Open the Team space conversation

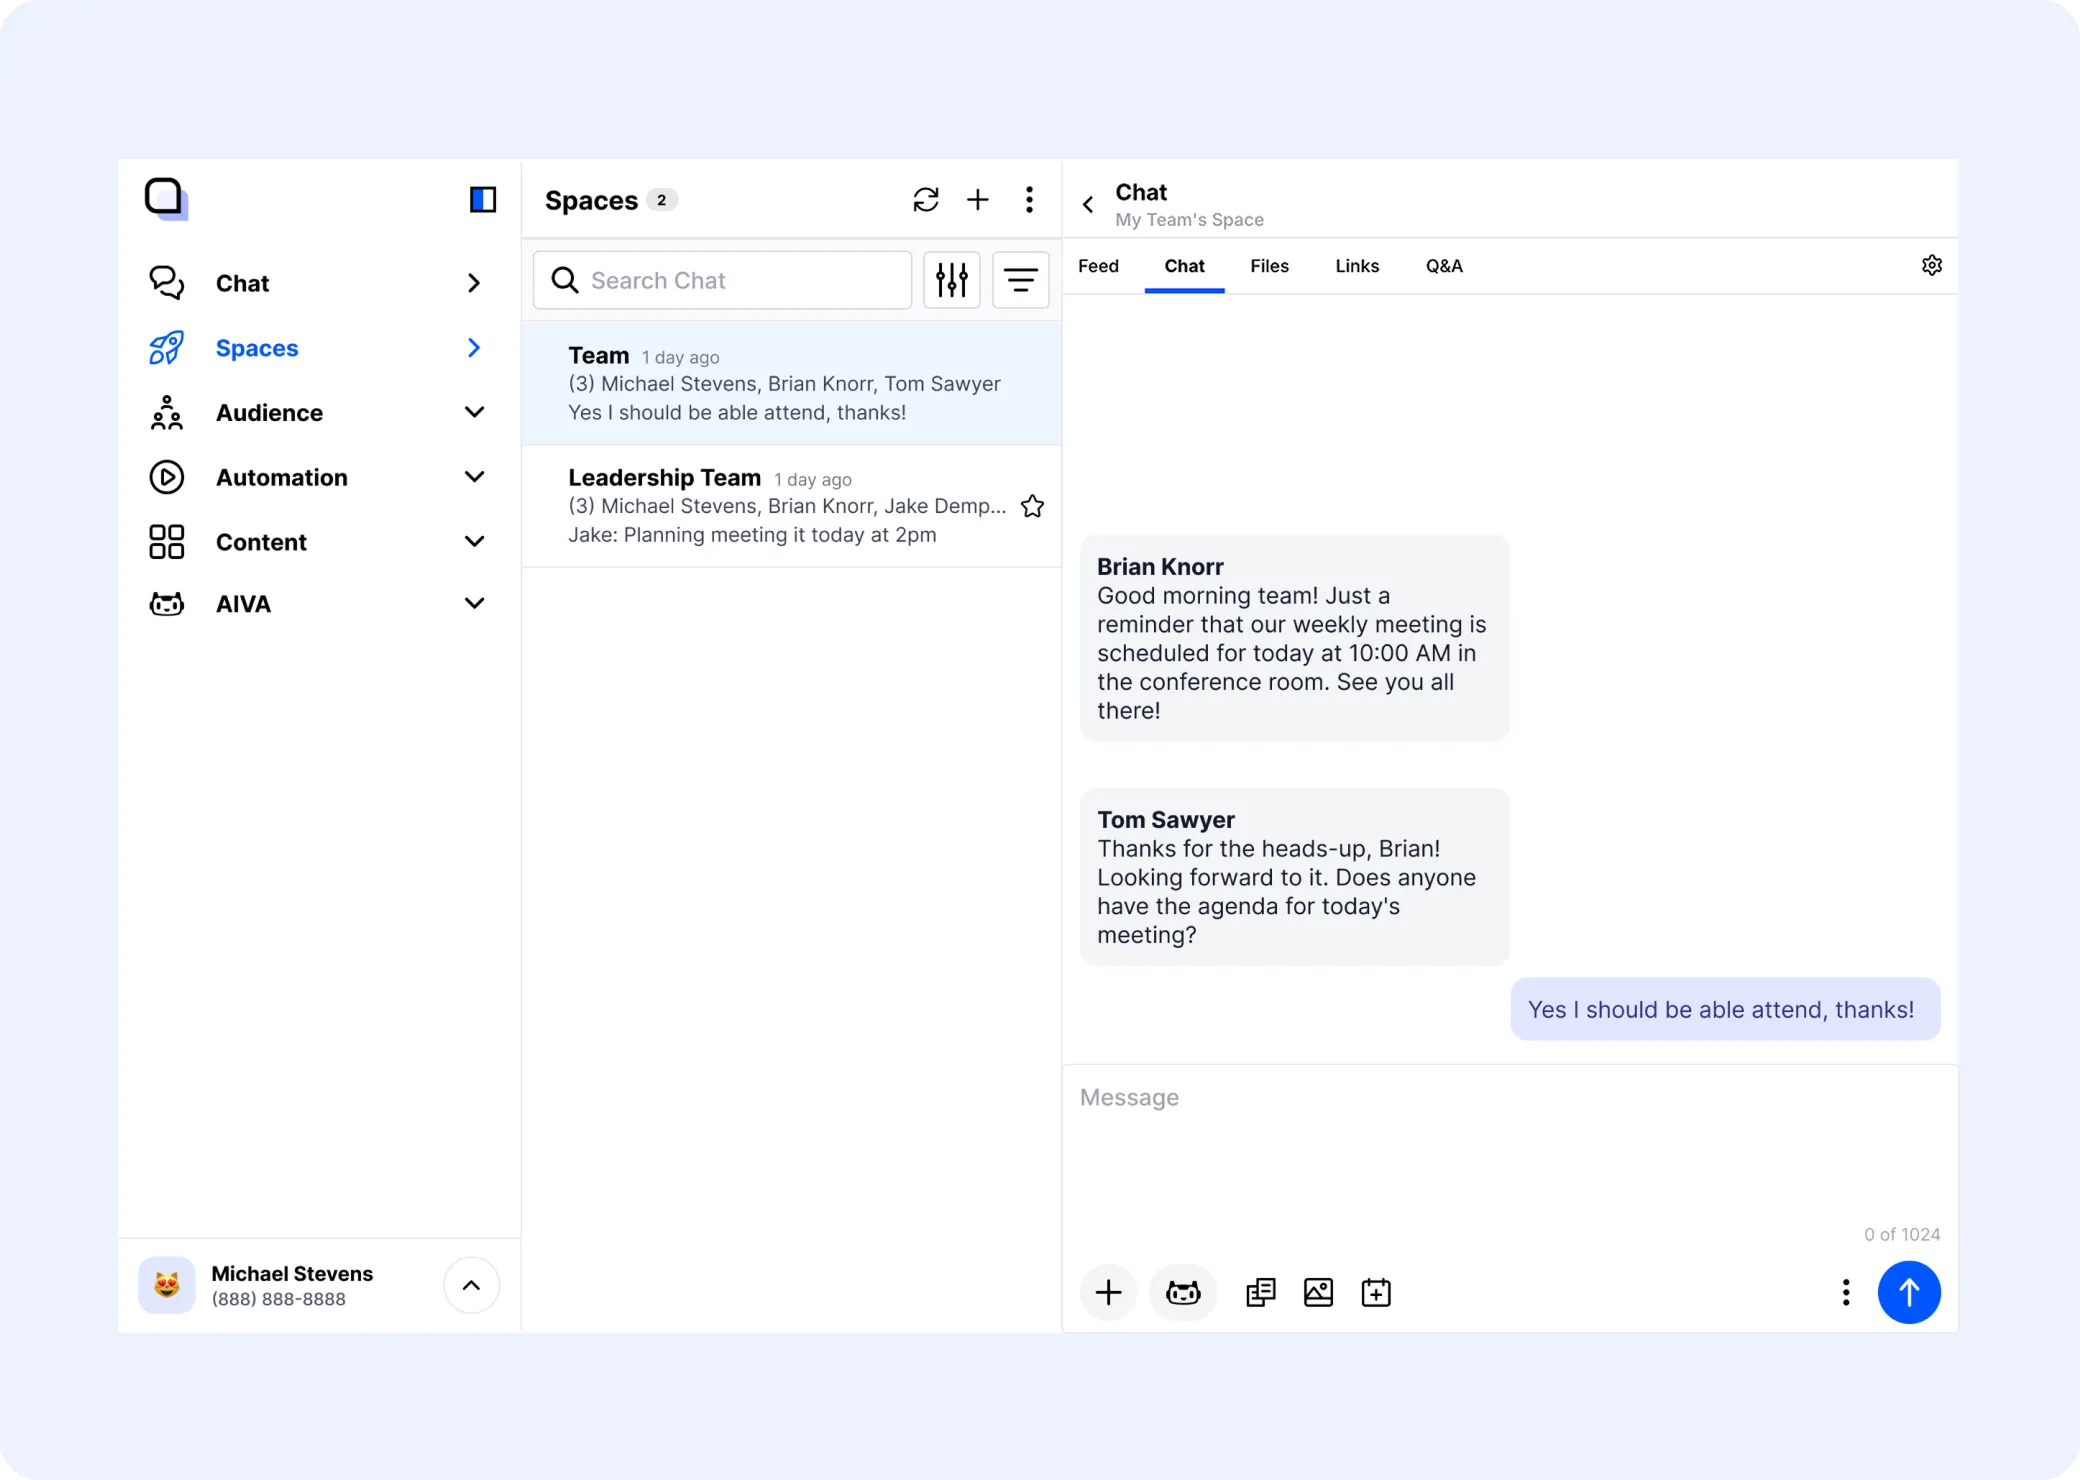pyautogui.click(x=791, y=383)
